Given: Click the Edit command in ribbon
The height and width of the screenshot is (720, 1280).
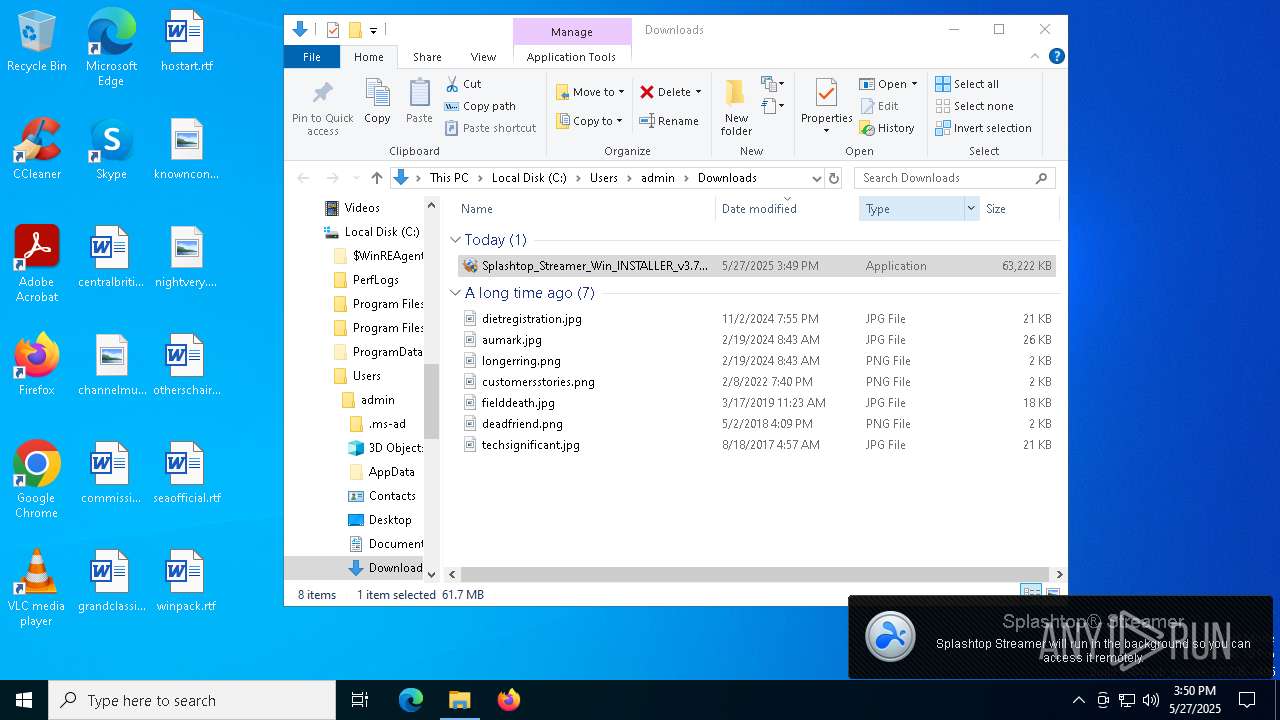Looking at the screenshot, I should [x=879, y=106].
